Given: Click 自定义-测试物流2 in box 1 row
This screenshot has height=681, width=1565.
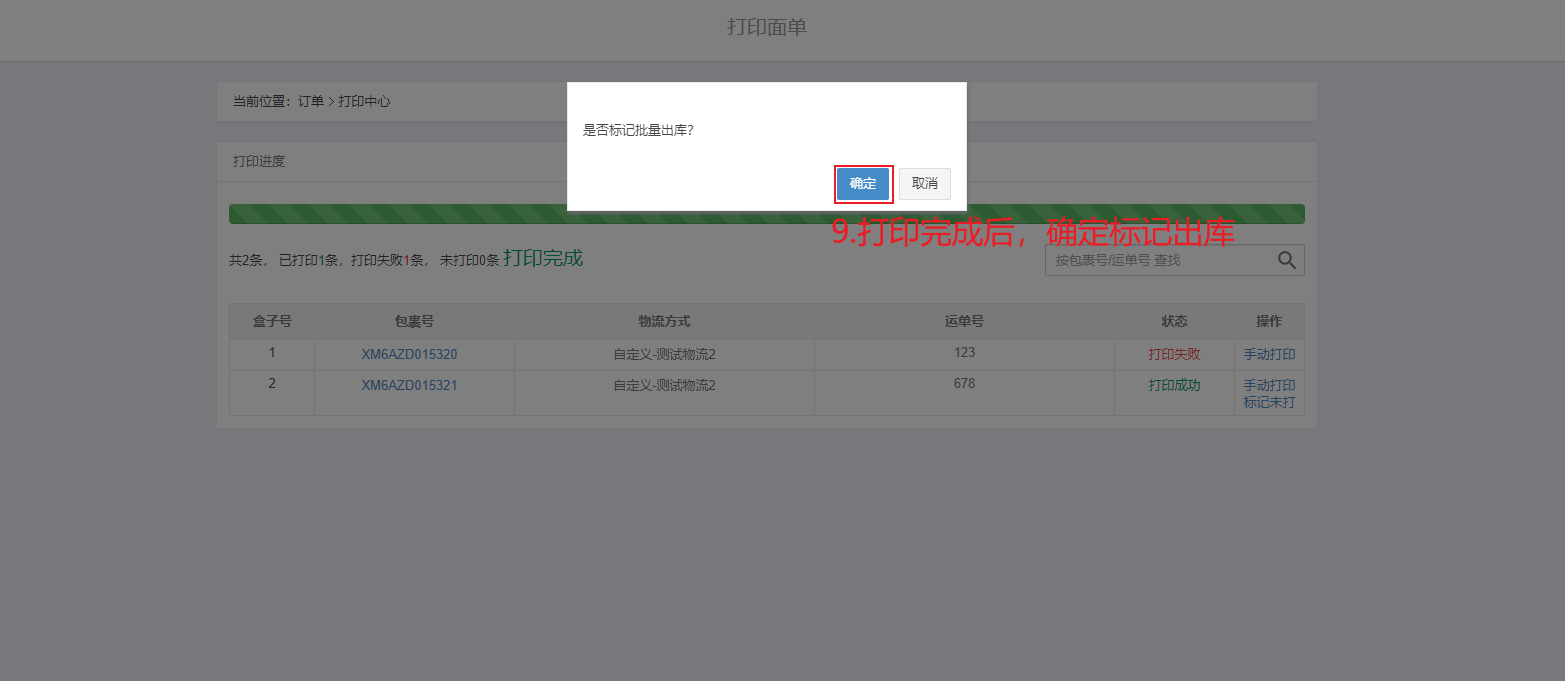Looking at the screenshot, I should tap(665, 354).
